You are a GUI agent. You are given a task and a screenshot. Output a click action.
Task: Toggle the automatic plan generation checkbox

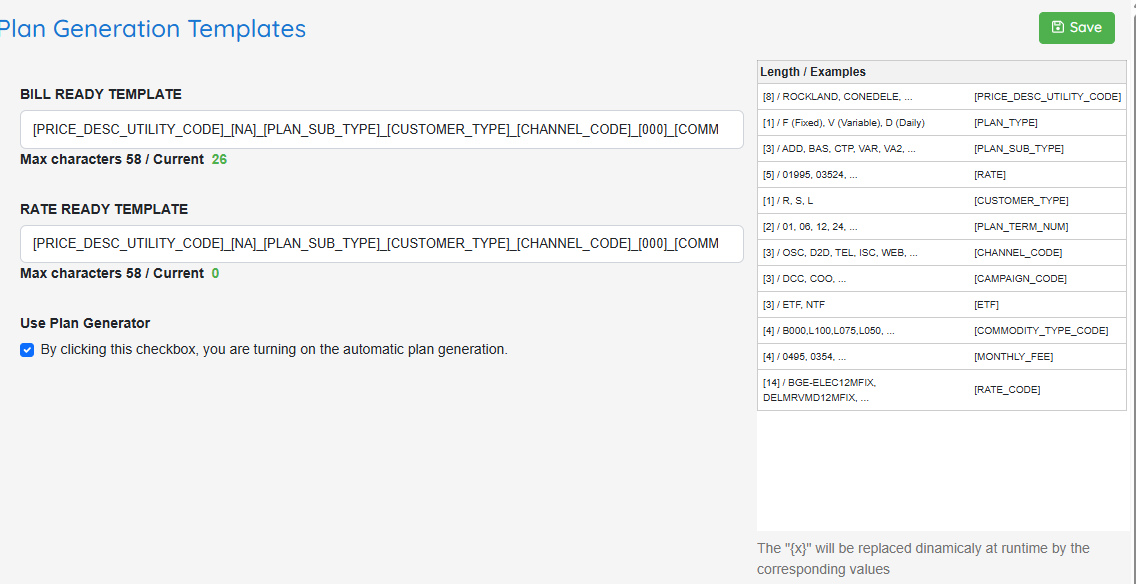click(x=27, y=350)
